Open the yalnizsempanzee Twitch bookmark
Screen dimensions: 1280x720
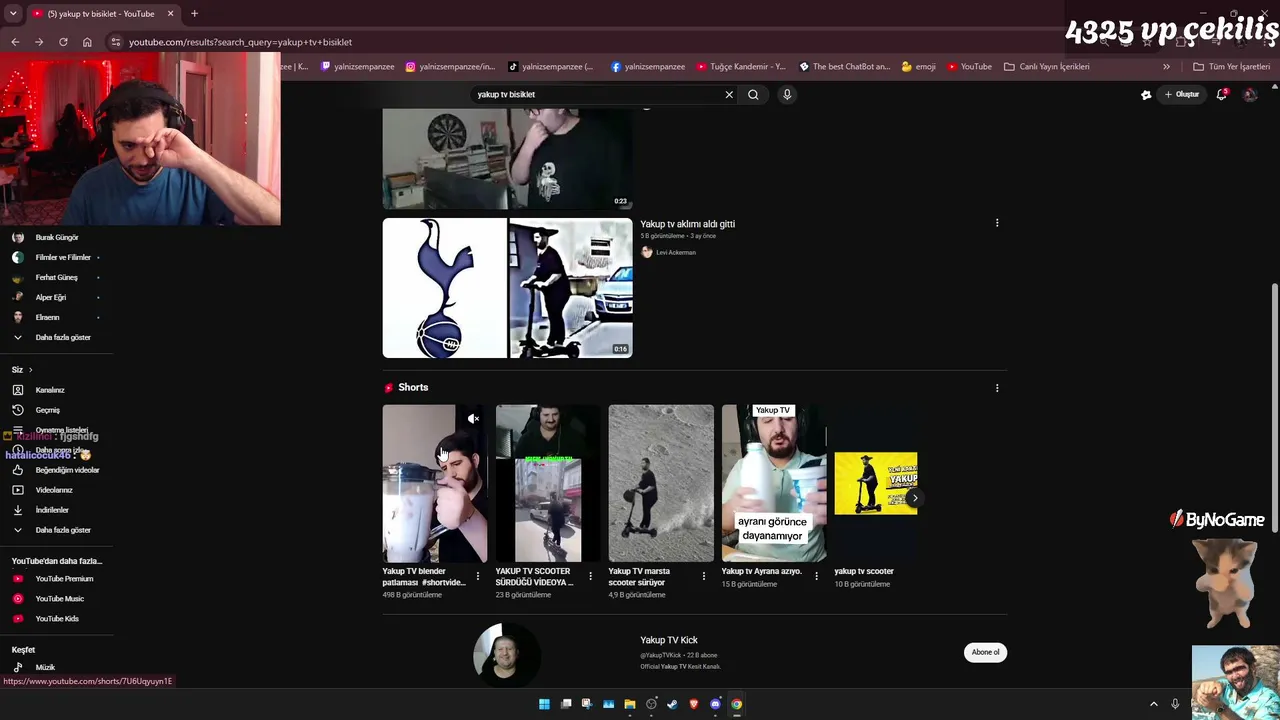pos(357,67)
